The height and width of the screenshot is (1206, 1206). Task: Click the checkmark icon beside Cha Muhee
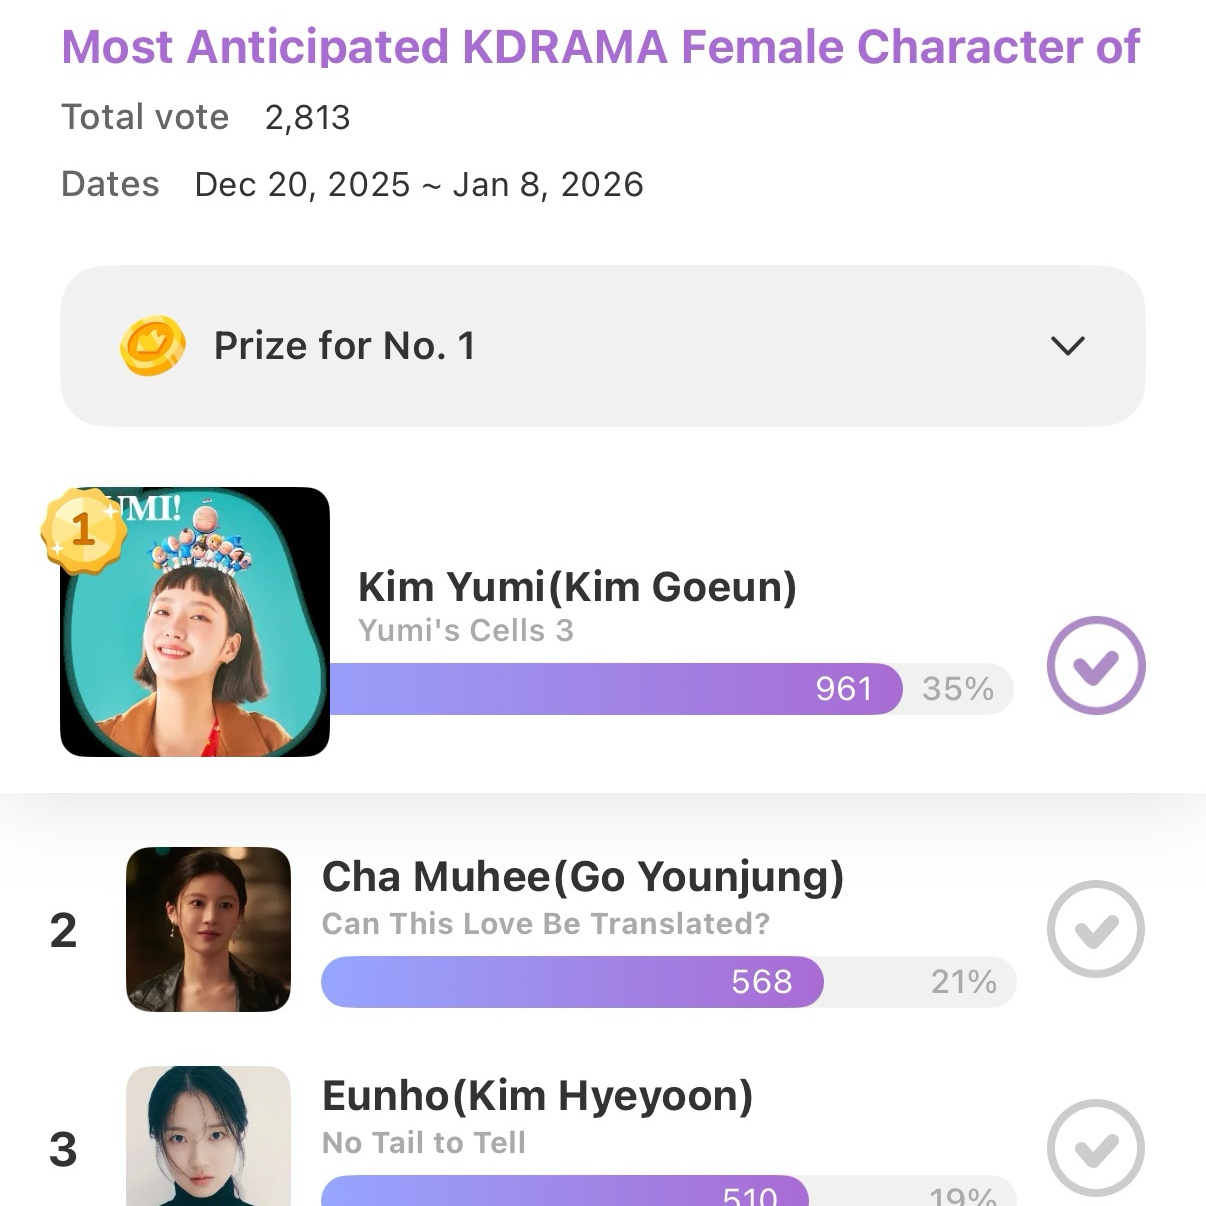tap(1096, 929)
